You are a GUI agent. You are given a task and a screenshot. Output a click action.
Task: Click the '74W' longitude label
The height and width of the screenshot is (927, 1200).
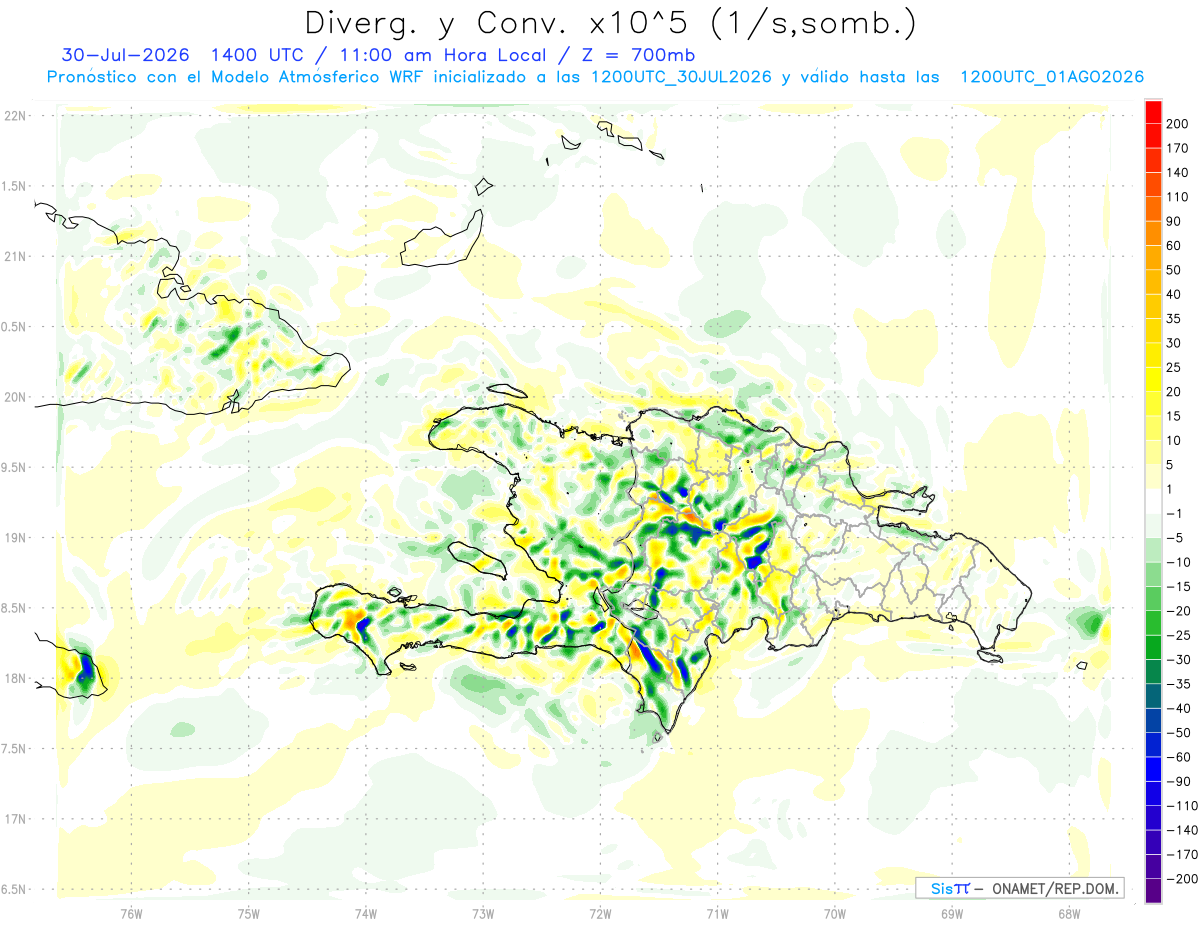[x=366, y=912]
